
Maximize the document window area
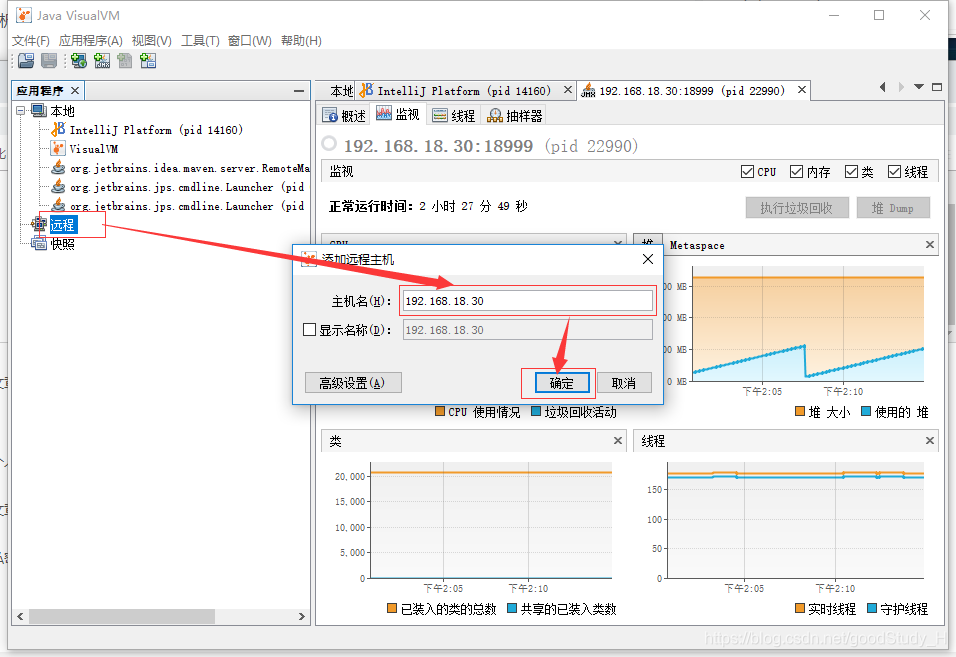[x=937, y=87]
